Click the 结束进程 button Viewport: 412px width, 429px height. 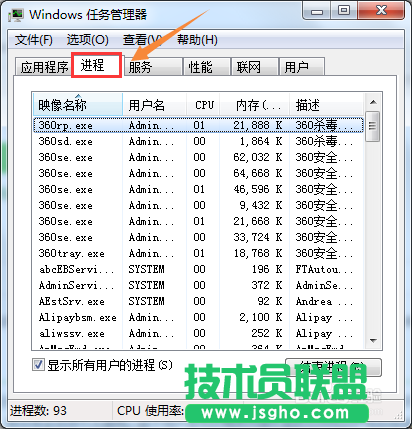[333, 368]
